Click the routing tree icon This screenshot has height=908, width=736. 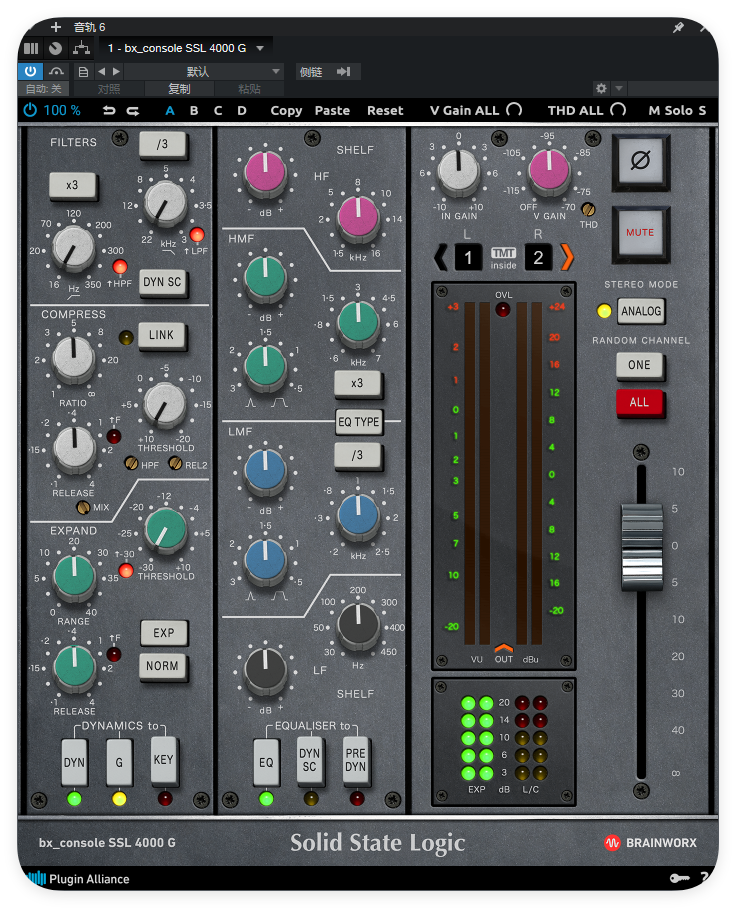pyautogui.click(x=81, y=49)
